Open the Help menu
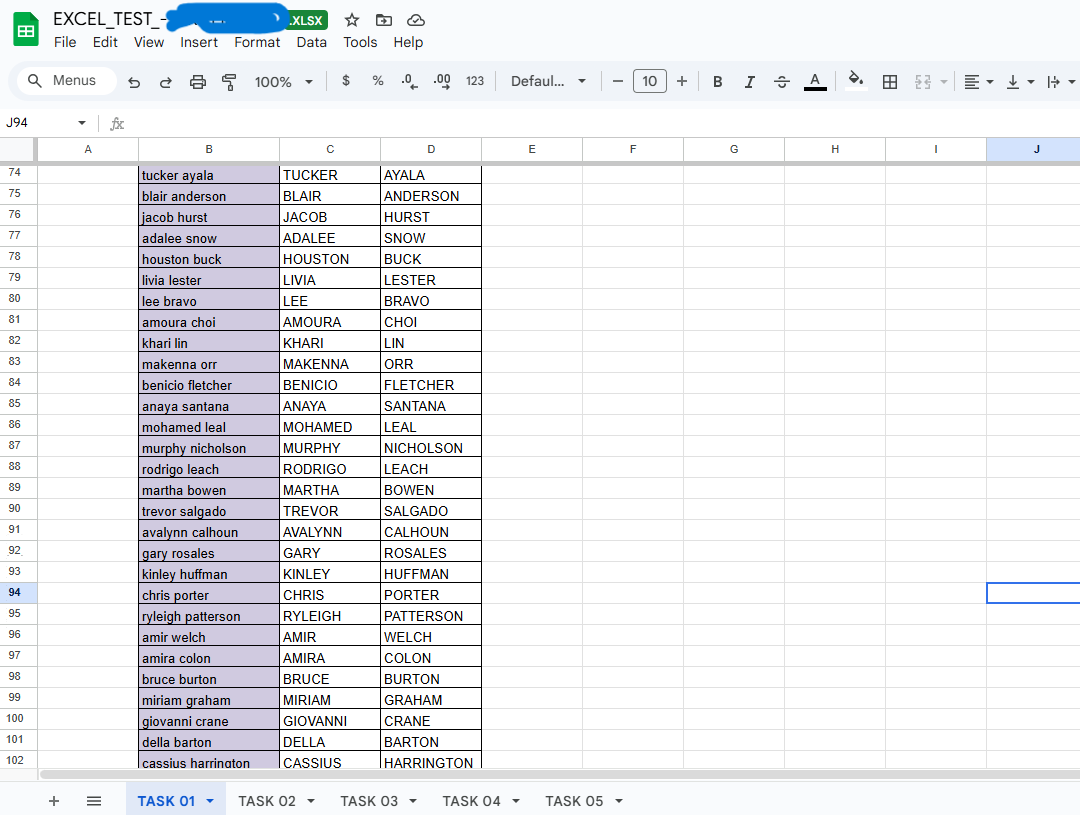Viewport: 1080px width, 815px height. click(408, 42)
